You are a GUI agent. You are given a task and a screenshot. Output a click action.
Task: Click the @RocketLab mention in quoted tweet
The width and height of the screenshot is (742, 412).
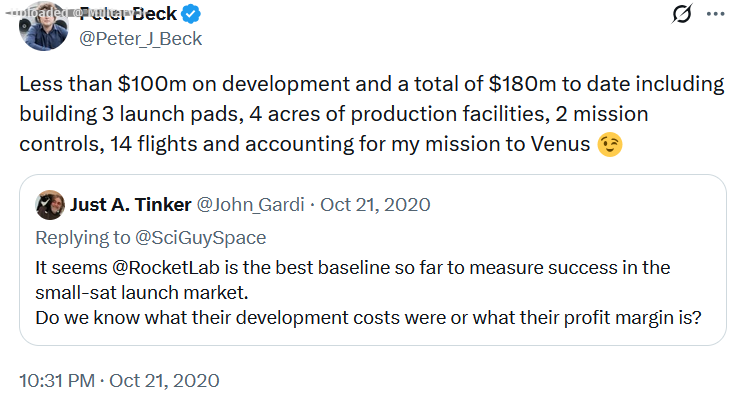166,268
